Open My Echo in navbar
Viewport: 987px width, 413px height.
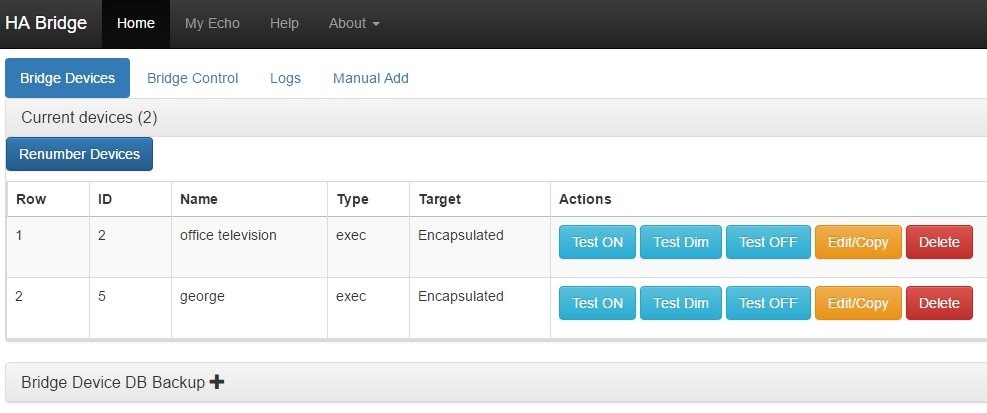[212, 23]
